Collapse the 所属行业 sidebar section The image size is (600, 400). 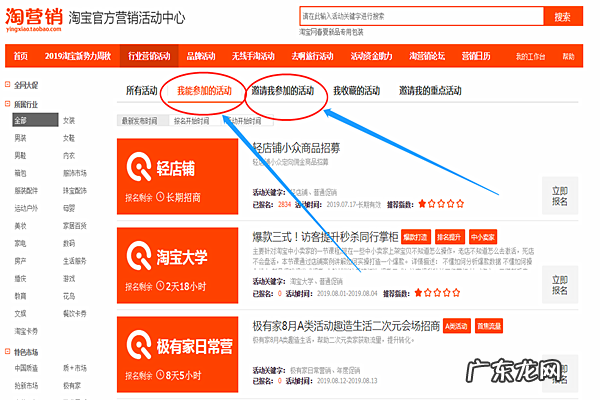click(x=7, y=104)
